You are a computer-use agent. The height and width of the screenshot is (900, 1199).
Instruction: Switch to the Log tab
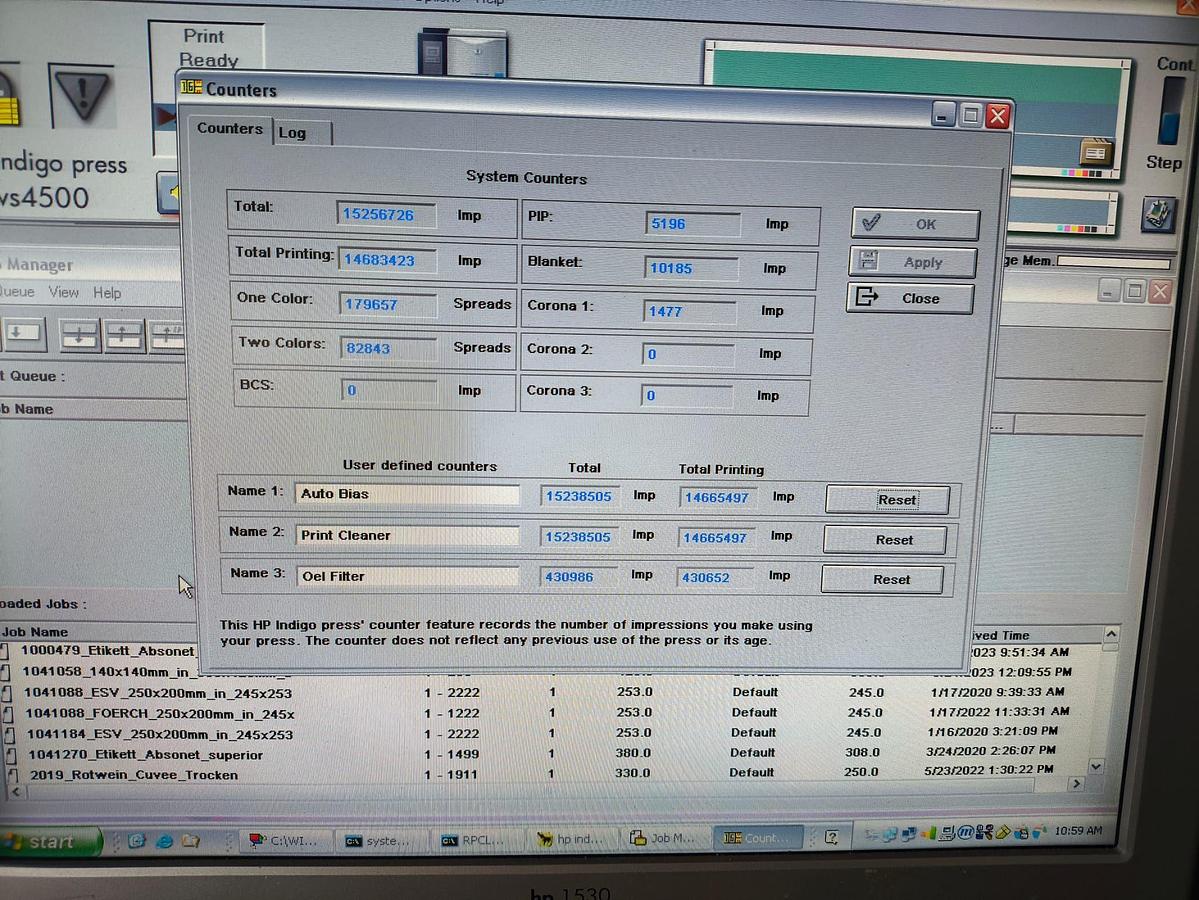pos(293,131)
